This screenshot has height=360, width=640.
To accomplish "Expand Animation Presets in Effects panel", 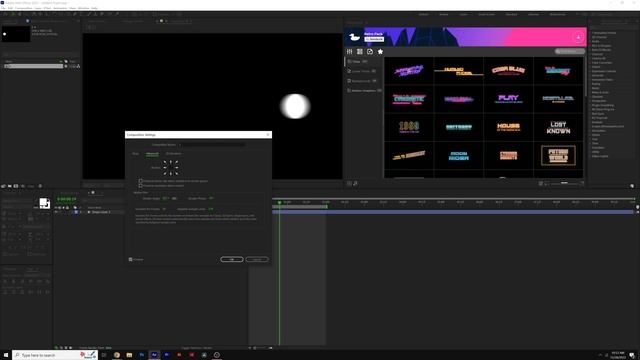I will coord(604,33).
